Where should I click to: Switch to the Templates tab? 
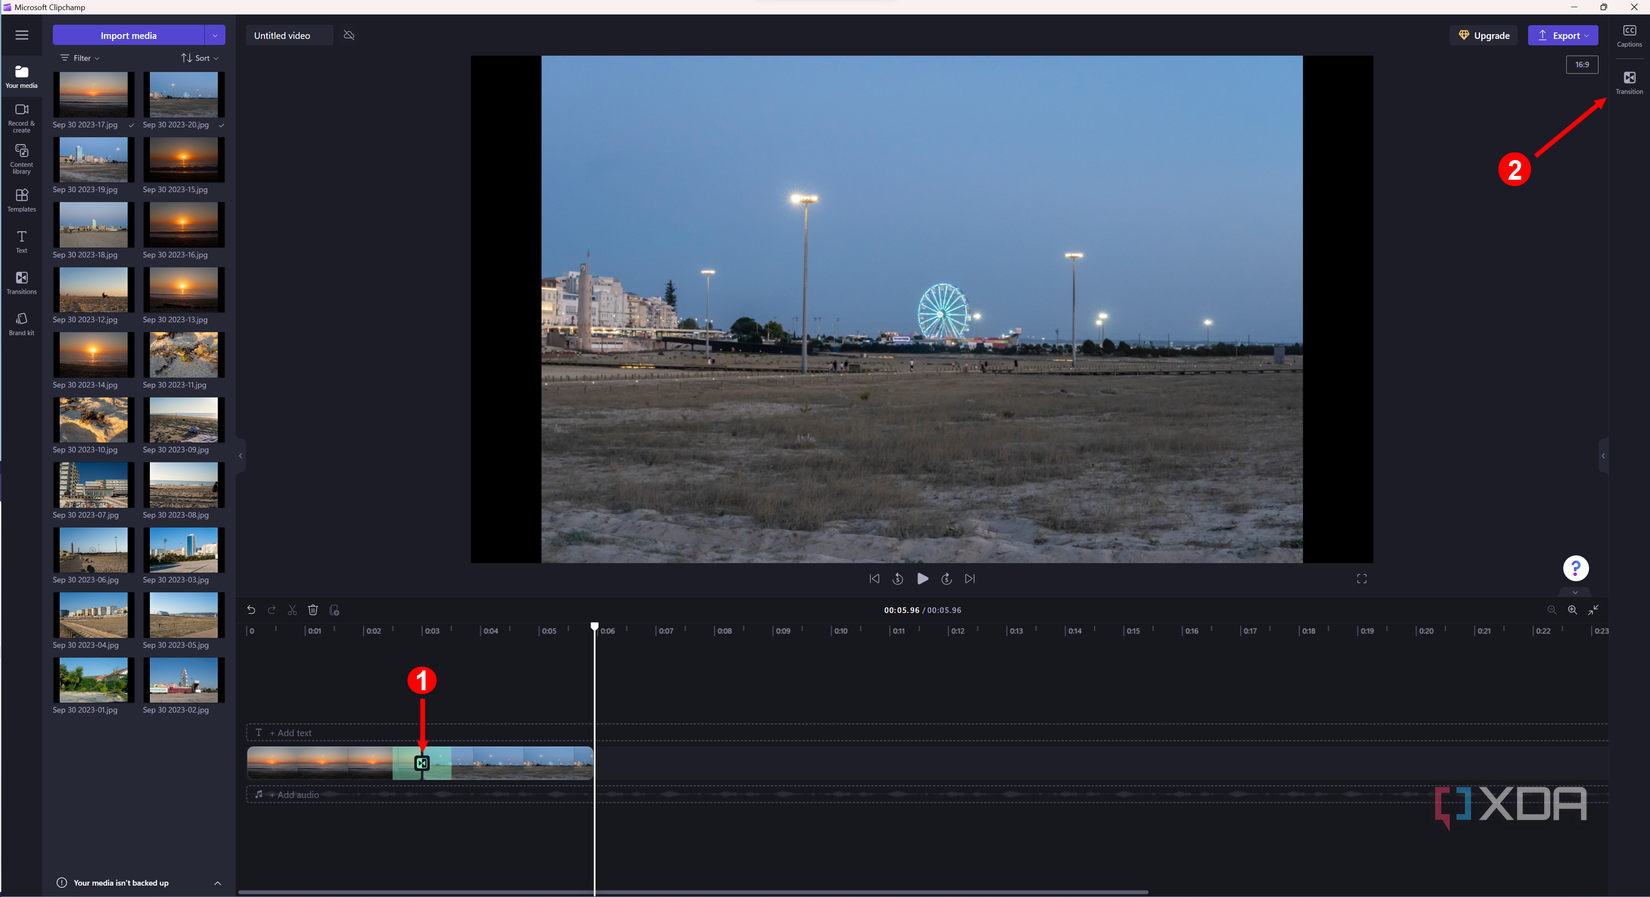pos(21,200)
